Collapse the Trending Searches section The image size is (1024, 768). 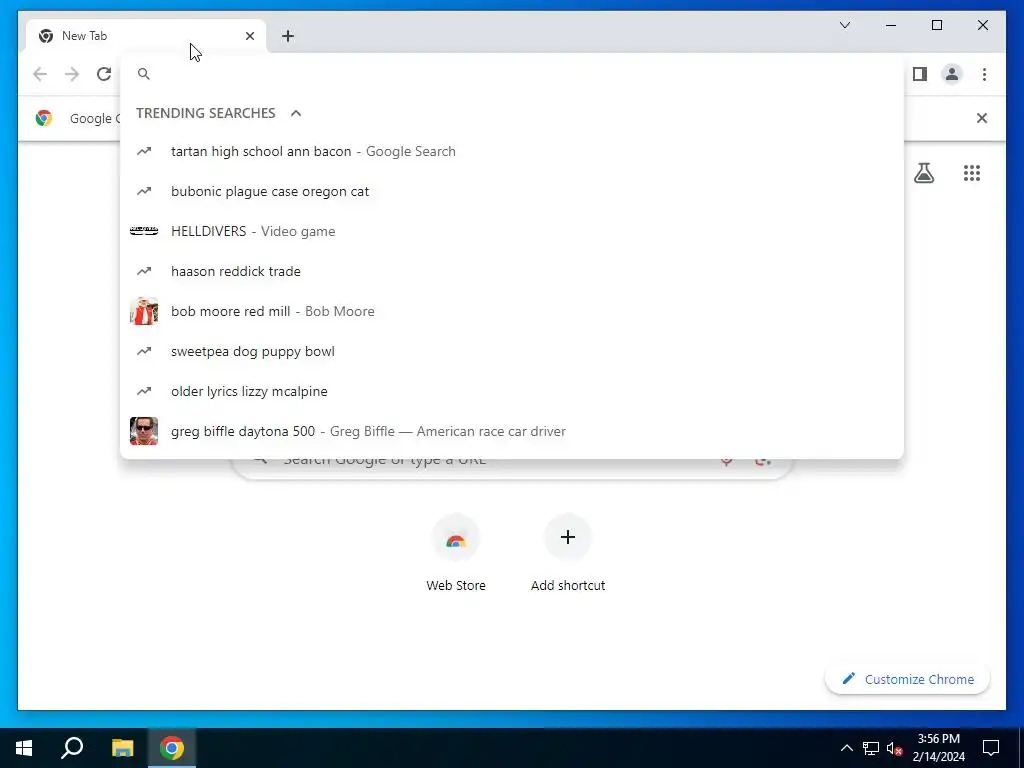296,113
